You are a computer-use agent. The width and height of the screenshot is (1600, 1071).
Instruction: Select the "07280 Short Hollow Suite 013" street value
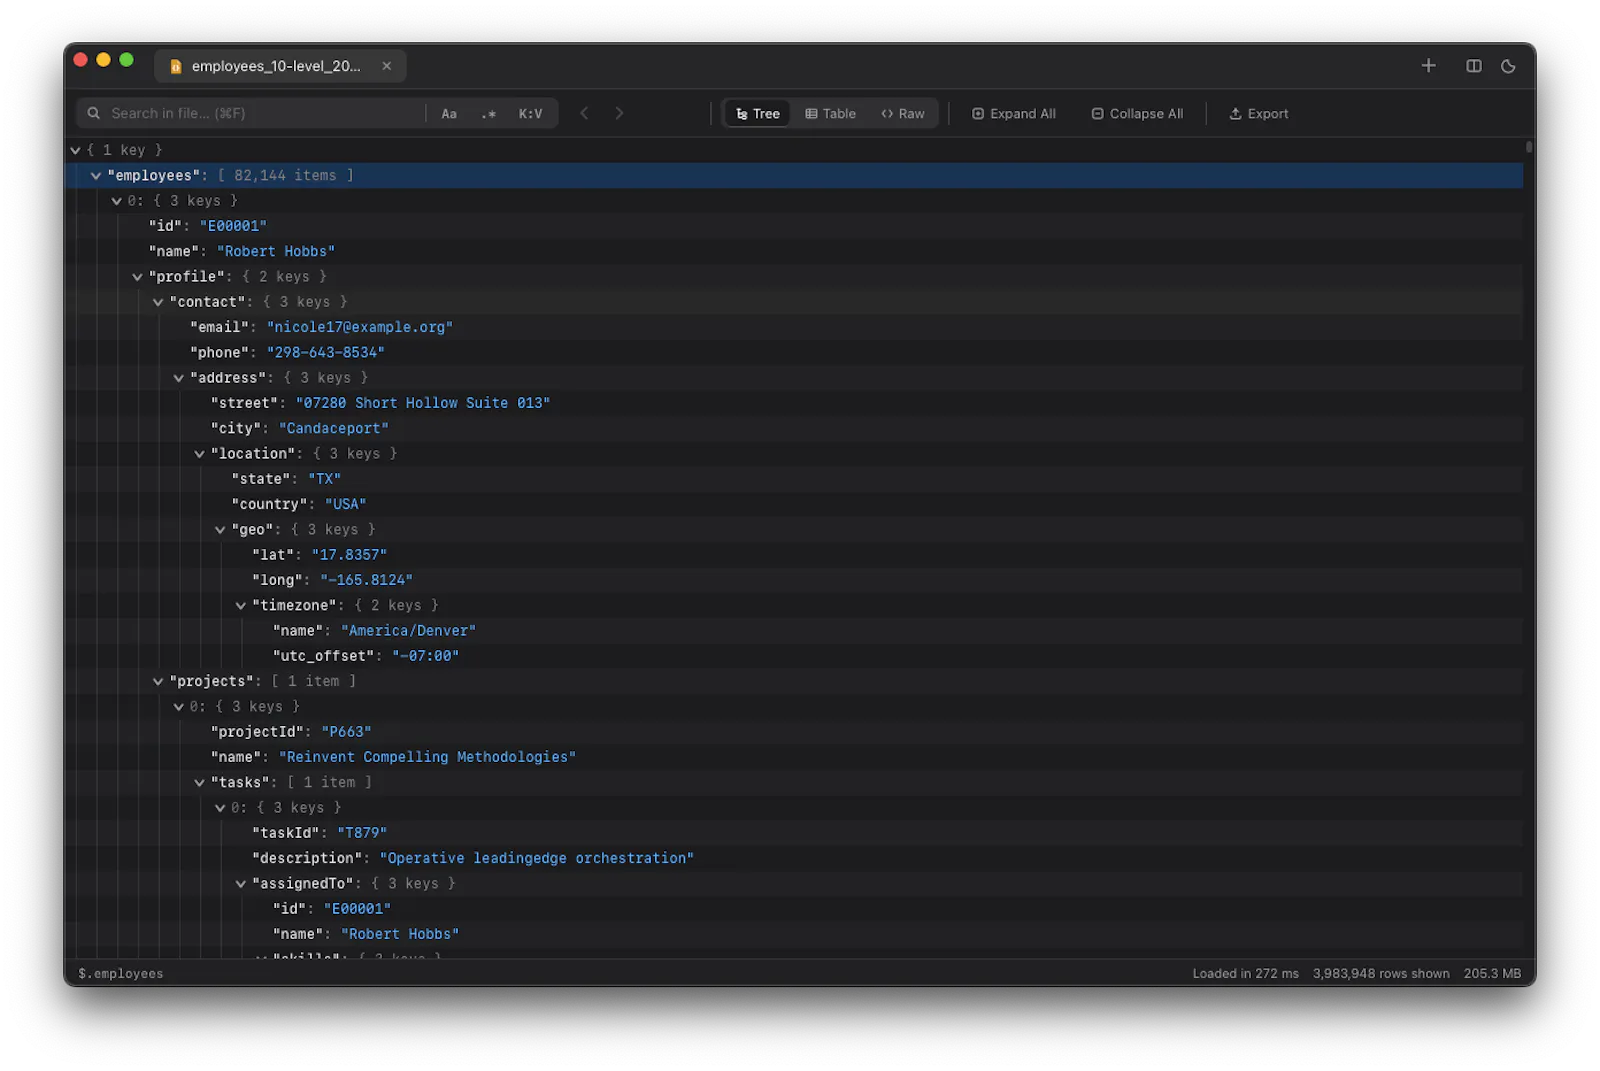point(423,403)
